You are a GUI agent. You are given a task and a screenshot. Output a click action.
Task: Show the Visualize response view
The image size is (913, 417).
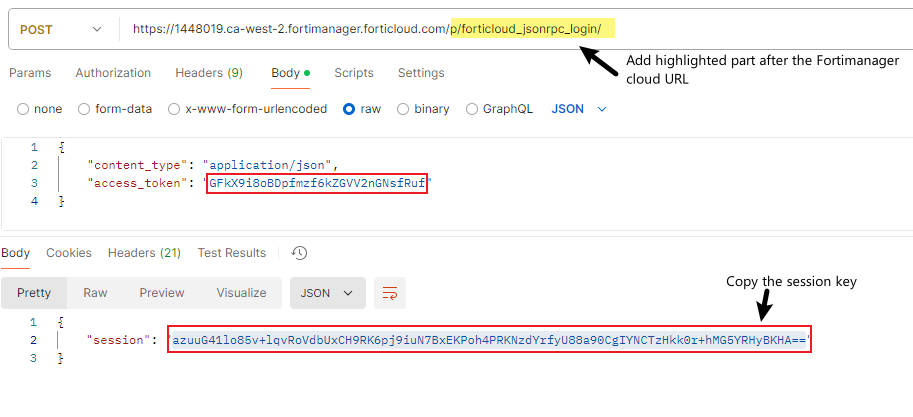click(241, 293)
